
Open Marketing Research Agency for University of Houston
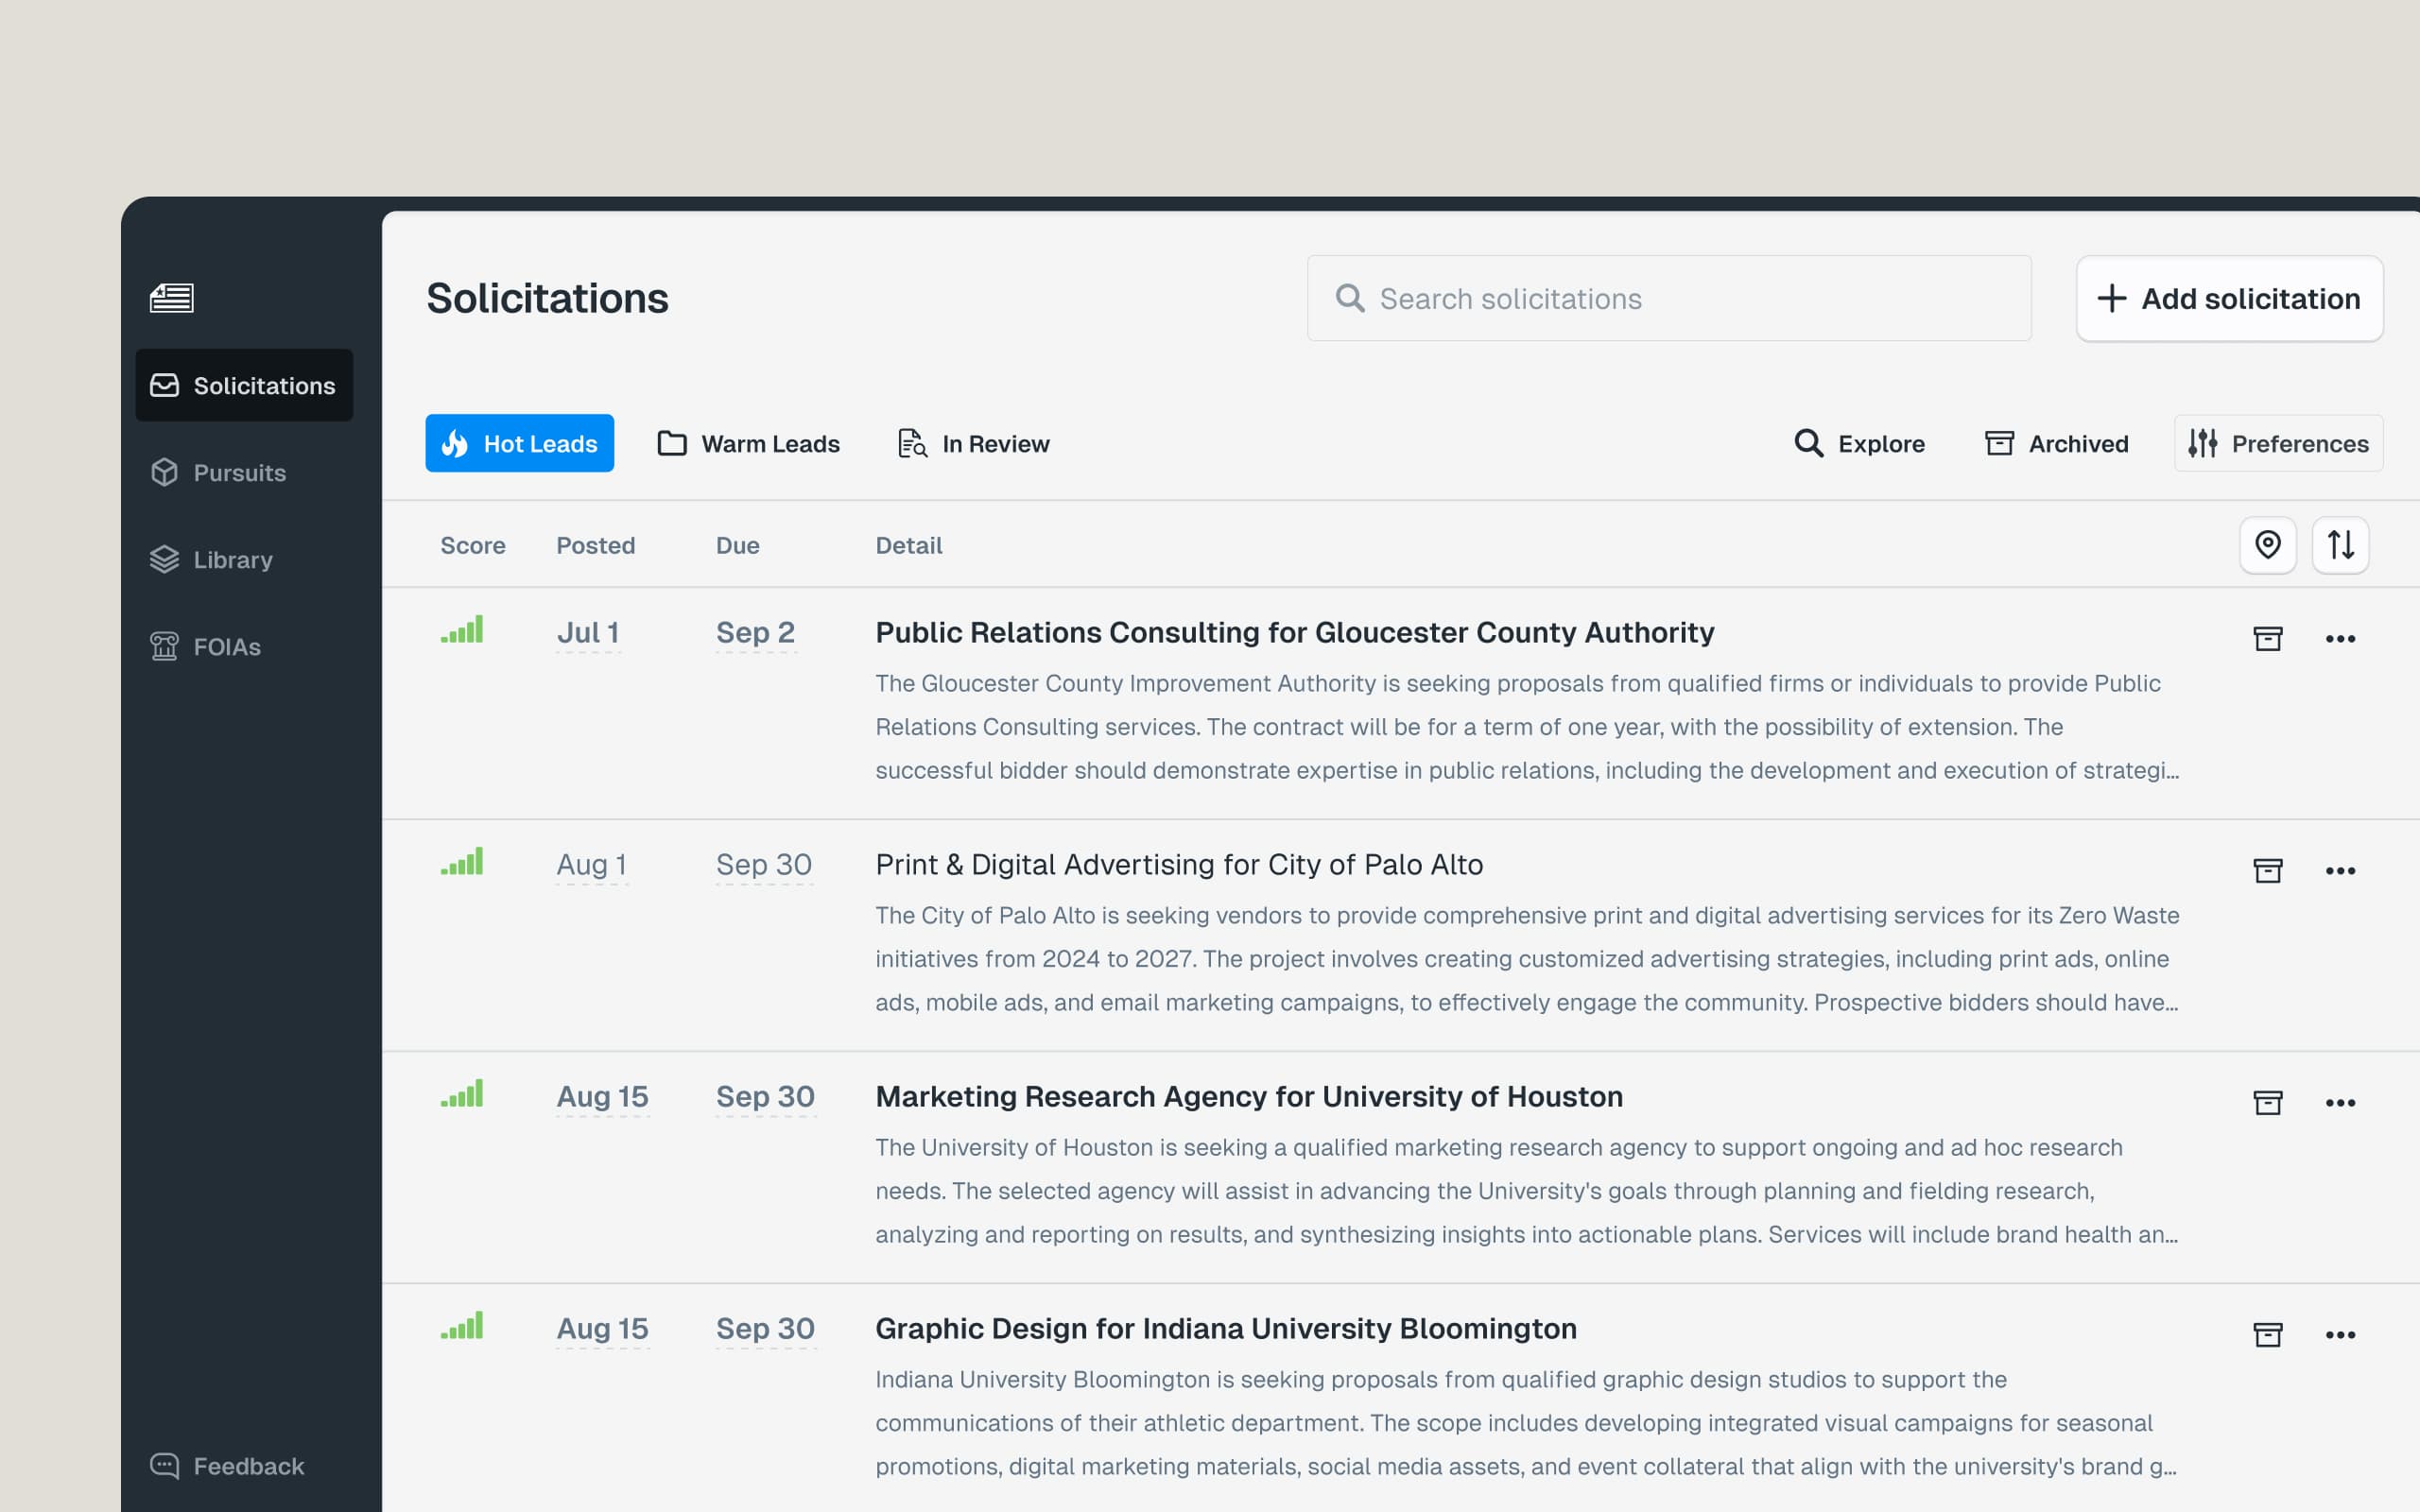[x=1249, y=1096]
